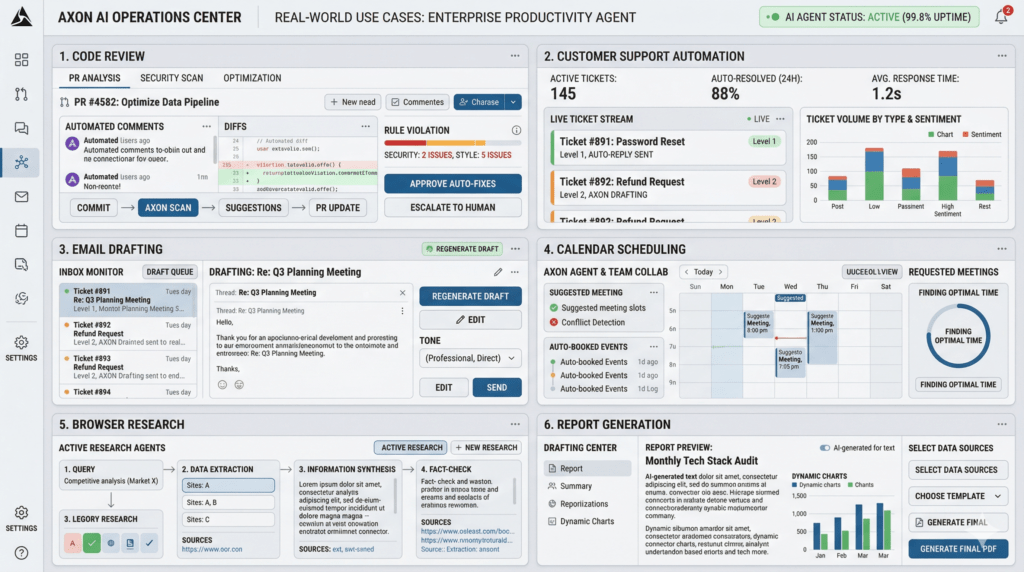This screenshot has width=1024, height=572.
Task: Open Live Ticket Stream more options
Action: point(780,119)
